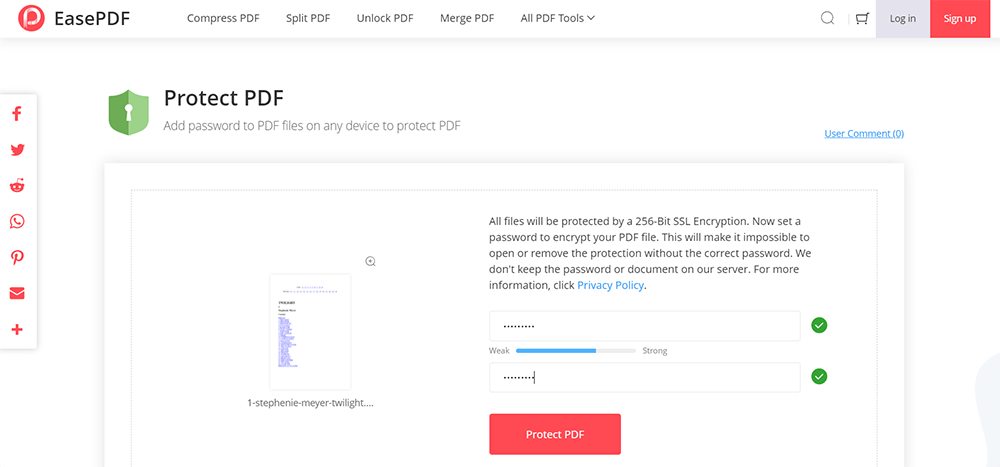Image resolution: width=1000 pixels, height=467 pixels.
Task: Open the search magnifier icon
Action: point(827,18)
